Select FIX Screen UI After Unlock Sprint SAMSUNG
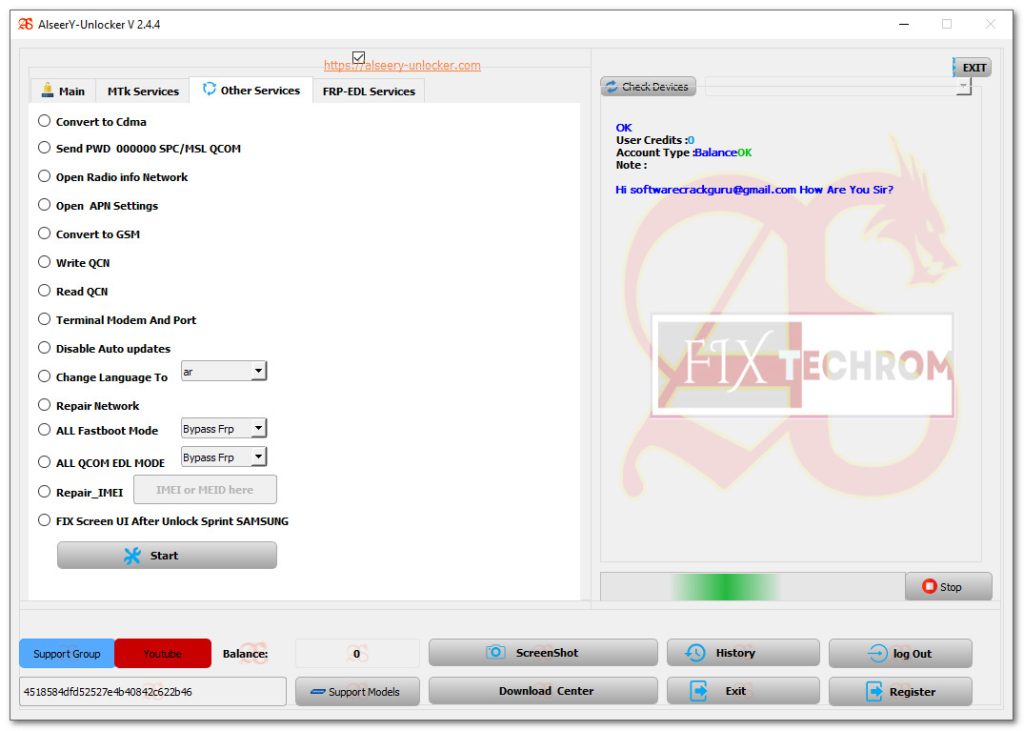Viewport: 1024px width, 731px height. pos(44,521)
